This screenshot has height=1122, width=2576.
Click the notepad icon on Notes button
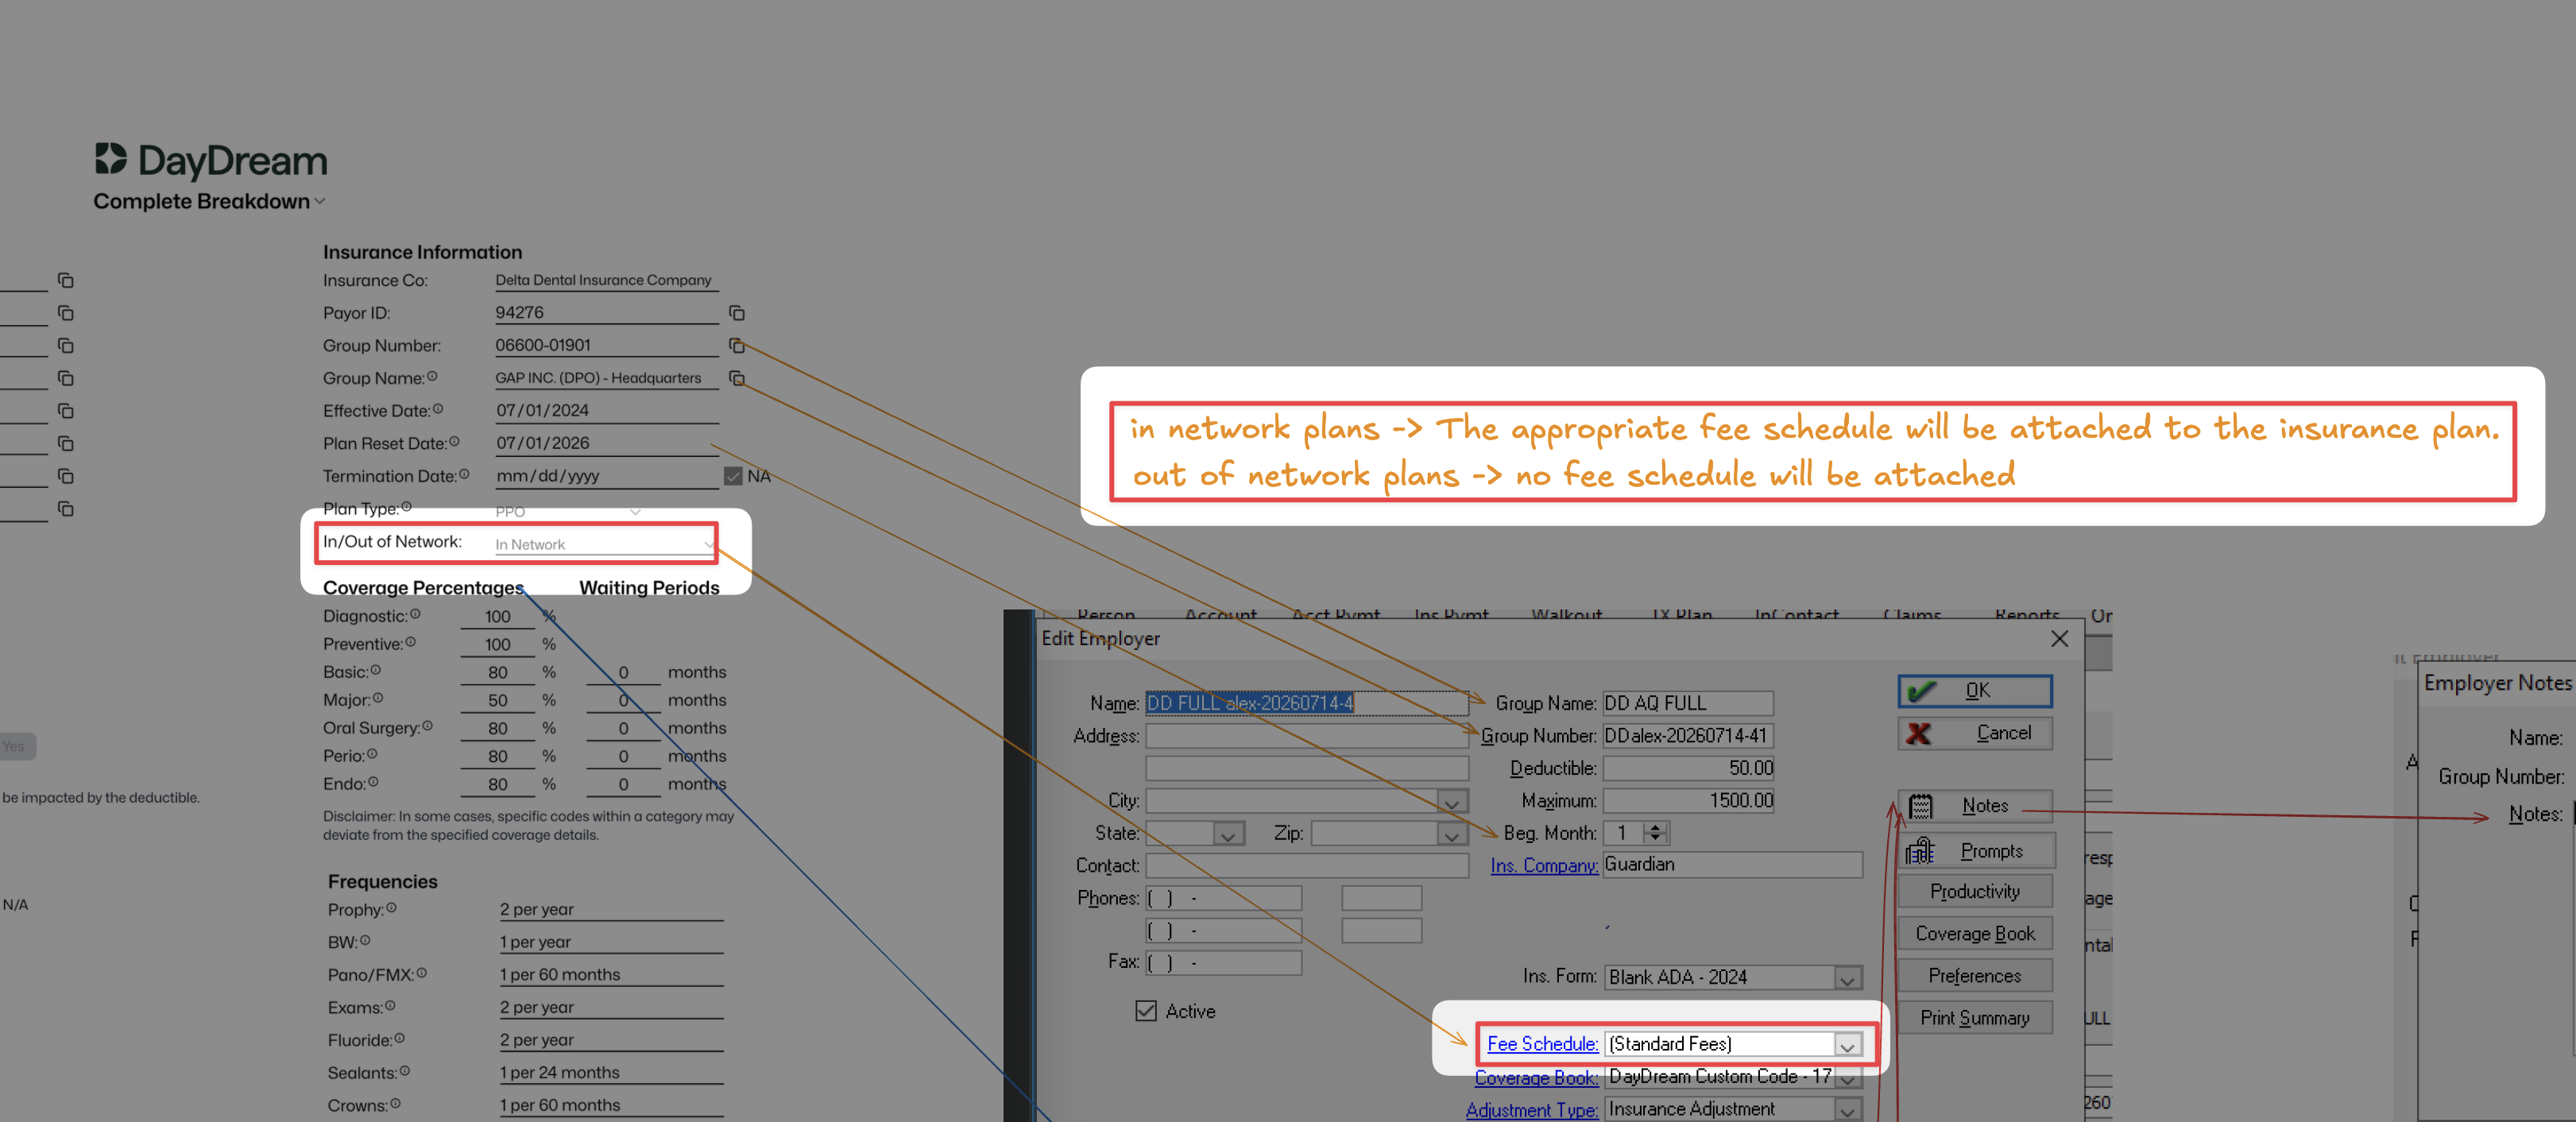pyautogui.click(x=1921, y=806)
